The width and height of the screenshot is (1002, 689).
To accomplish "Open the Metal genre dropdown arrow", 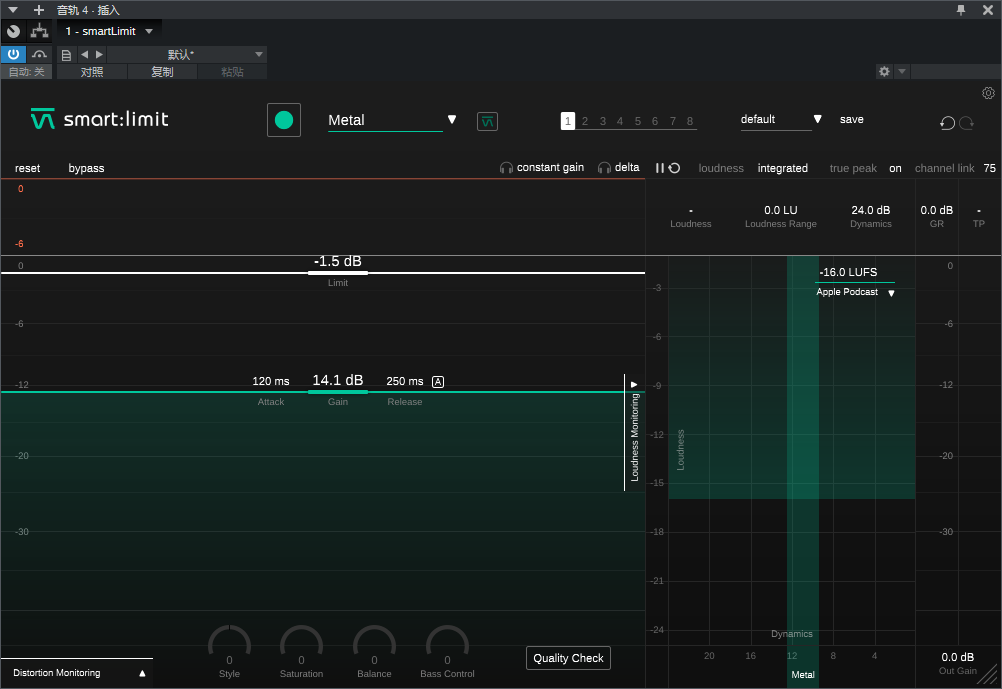I will tap(452, 120).
